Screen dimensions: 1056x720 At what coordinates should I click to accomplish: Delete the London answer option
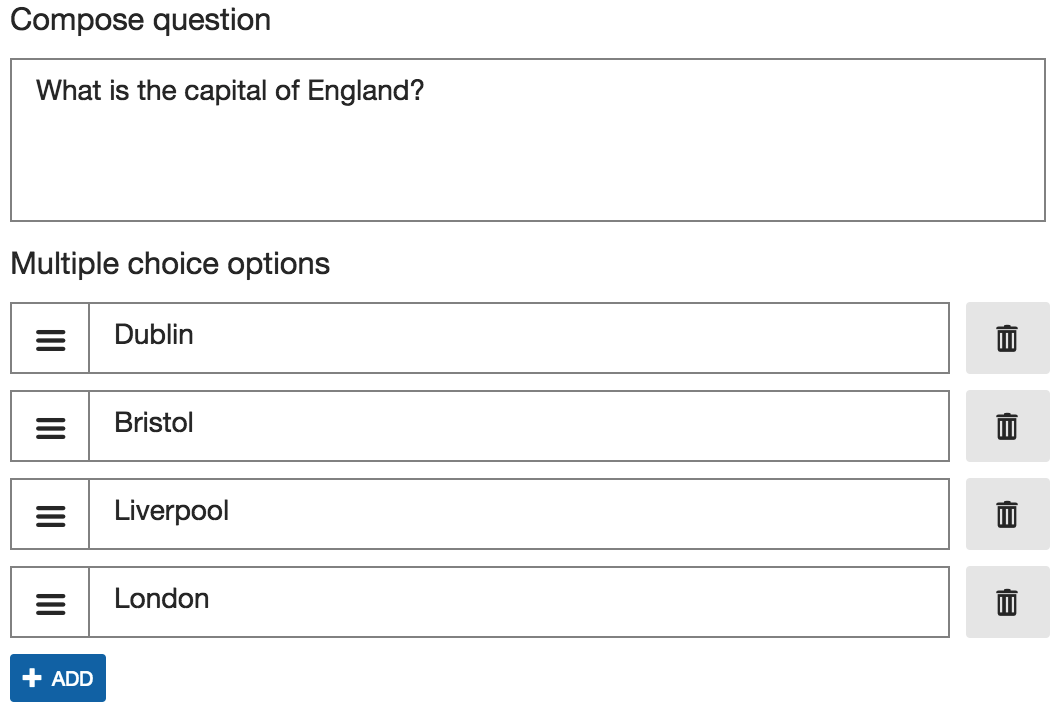(x=1007, y=602)
